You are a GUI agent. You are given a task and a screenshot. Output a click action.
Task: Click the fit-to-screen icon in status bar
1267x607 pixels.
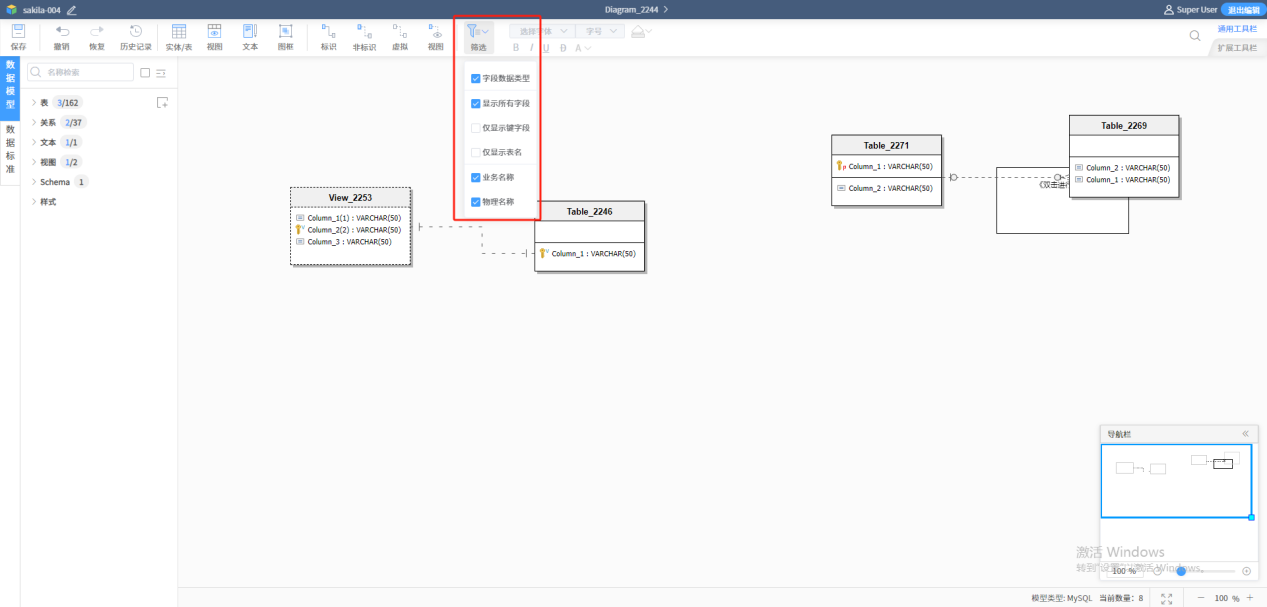coord(1166,598)
